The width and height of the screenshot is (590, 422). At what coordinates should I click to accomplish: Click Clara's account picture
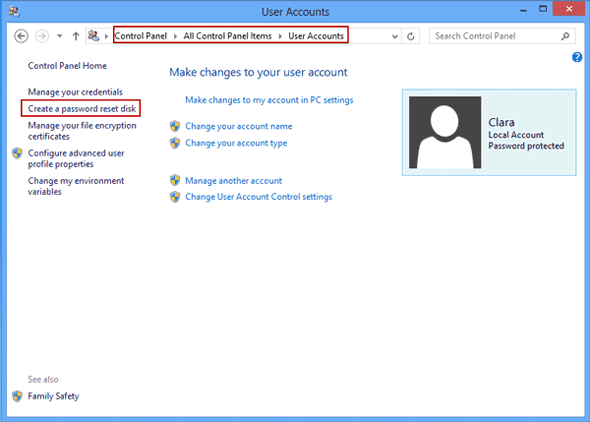(445, 132)
